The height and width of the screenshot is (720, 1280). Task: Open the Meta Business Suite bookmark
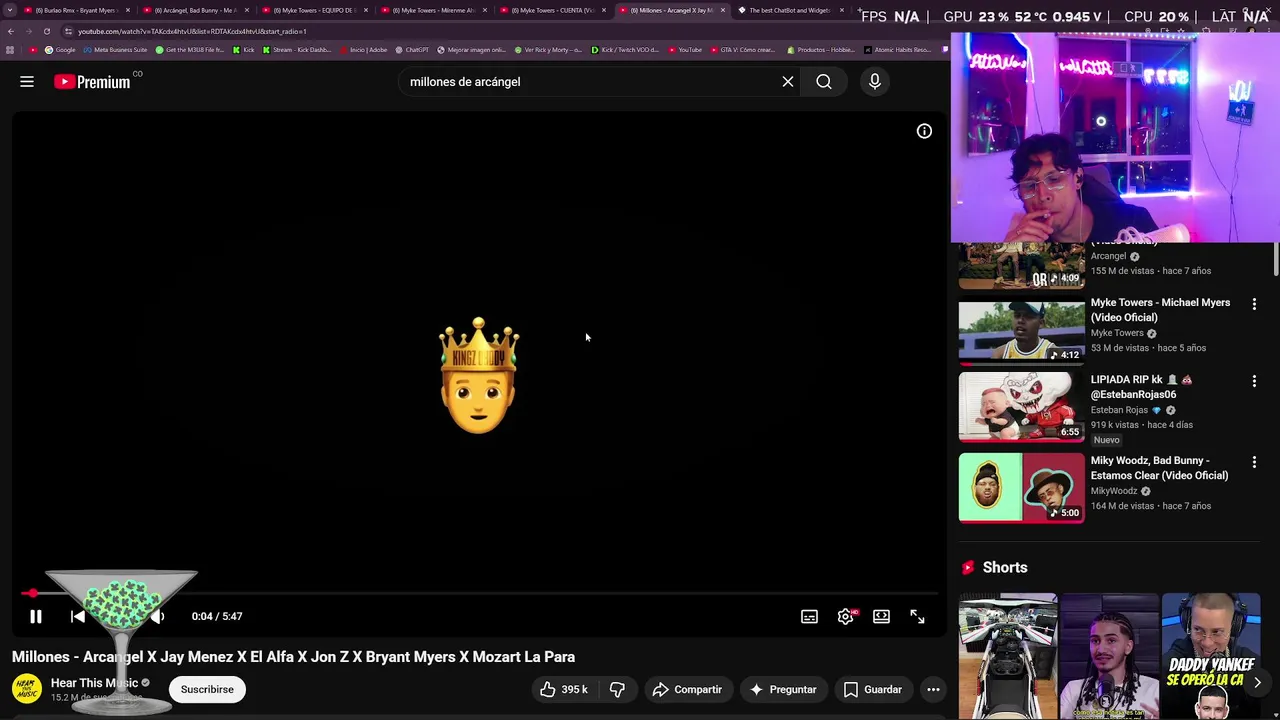coord(116,50)
